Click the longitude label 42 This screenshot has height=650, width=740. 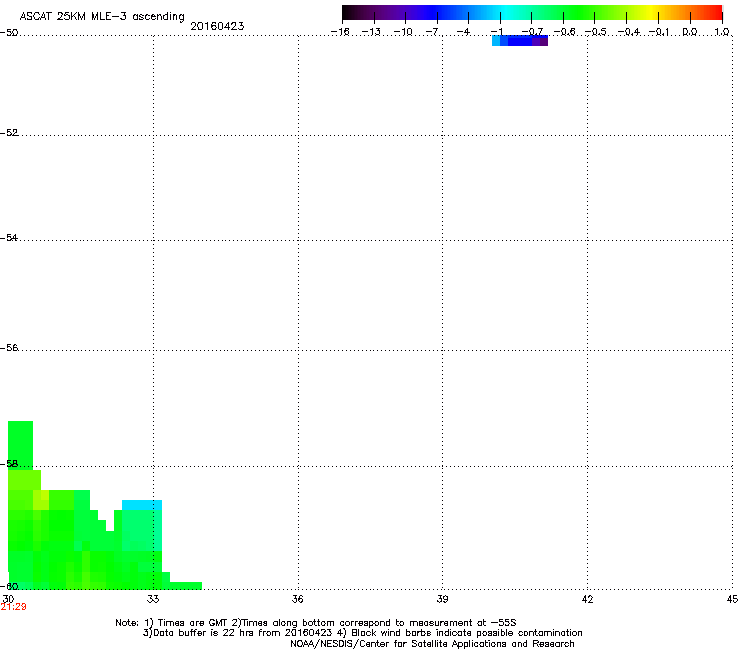pos(587,599)
